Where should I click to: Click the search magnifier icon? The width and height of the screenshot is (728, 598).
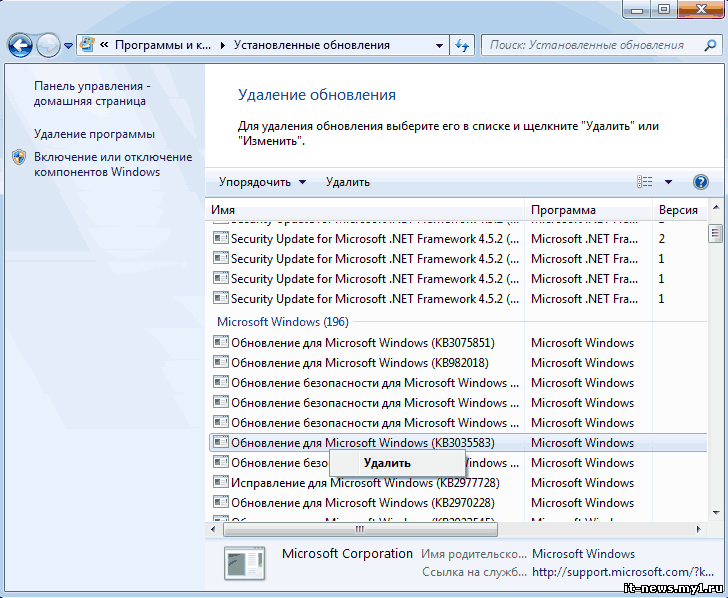(x=710, y=45)
